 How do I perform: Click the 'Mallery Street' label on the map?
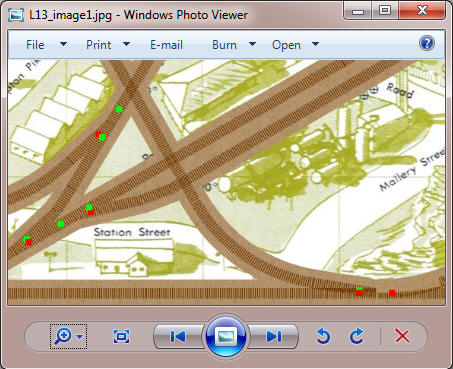[412, 170]
